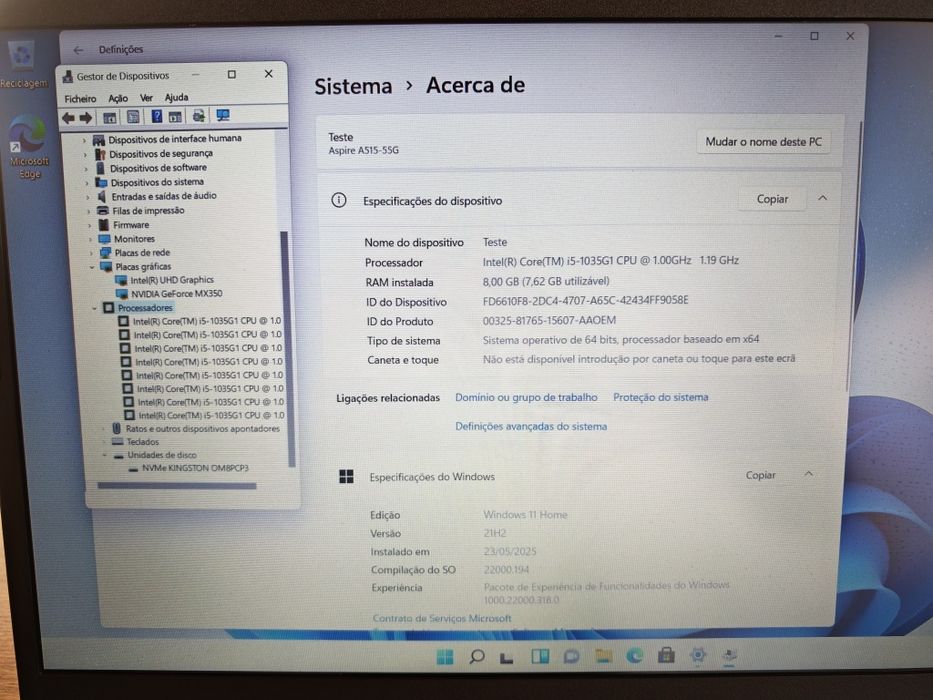
Task: Expand Dispositivos de software node
Action: click(86, 169)
